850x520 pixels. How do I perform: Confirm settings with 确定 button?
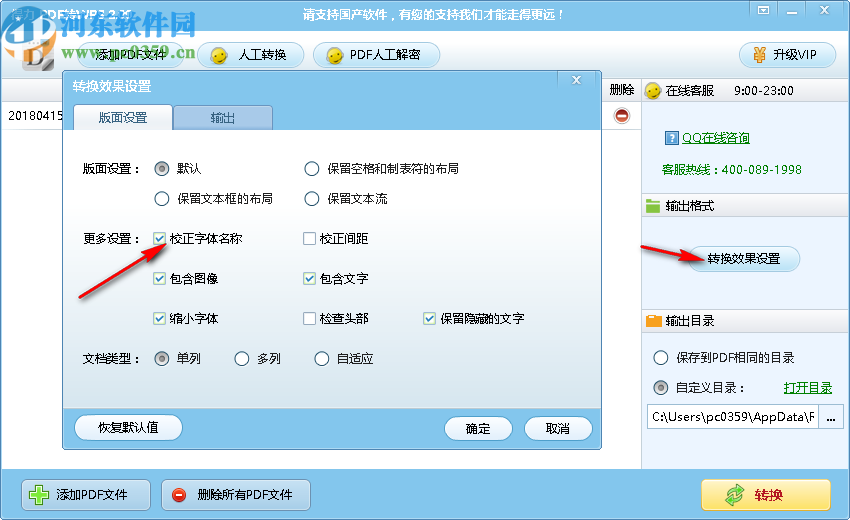point(478,428)
